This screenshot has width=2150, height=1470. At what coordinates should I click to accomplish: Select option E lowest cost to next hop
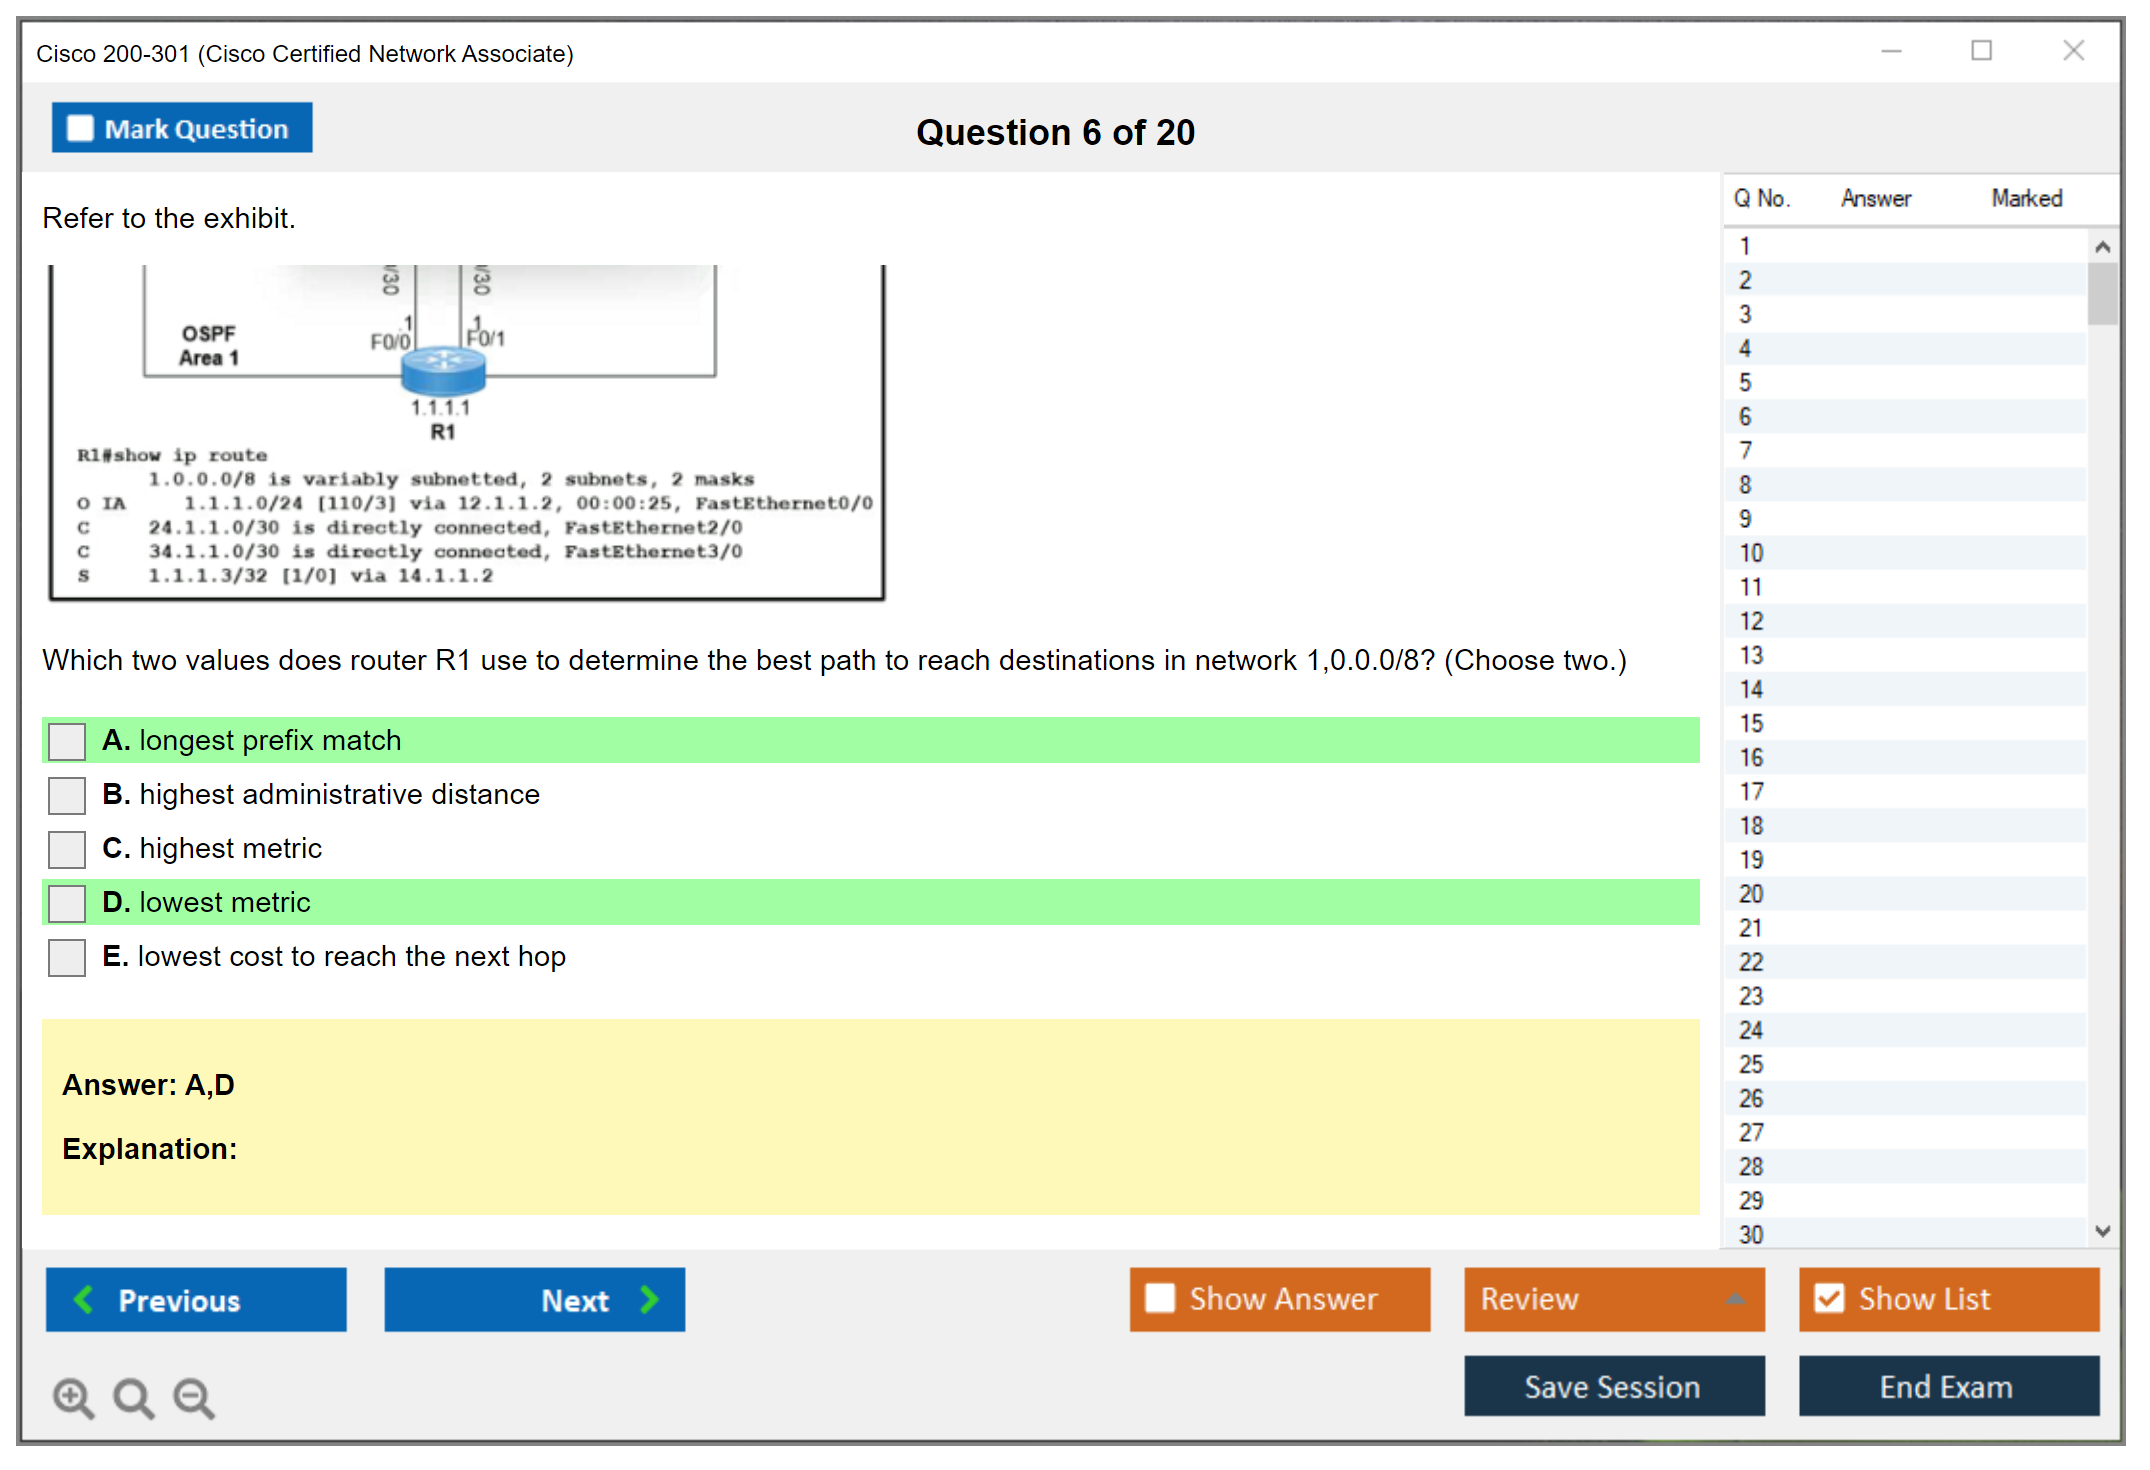[67, 957]
